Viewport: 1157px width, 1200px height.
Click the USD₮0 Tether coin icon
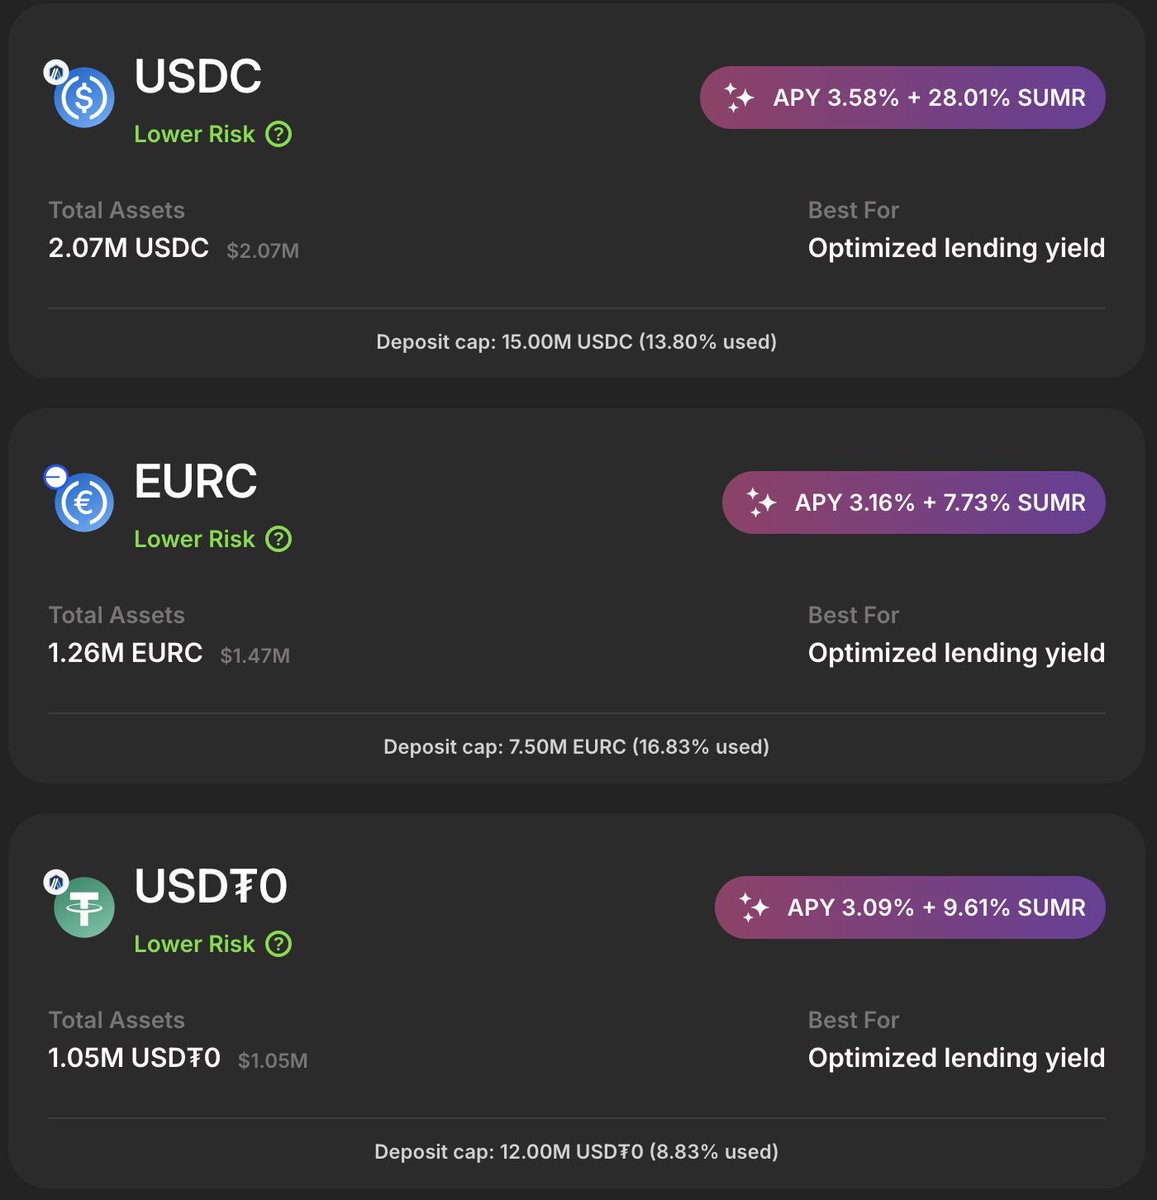[85, 908]
